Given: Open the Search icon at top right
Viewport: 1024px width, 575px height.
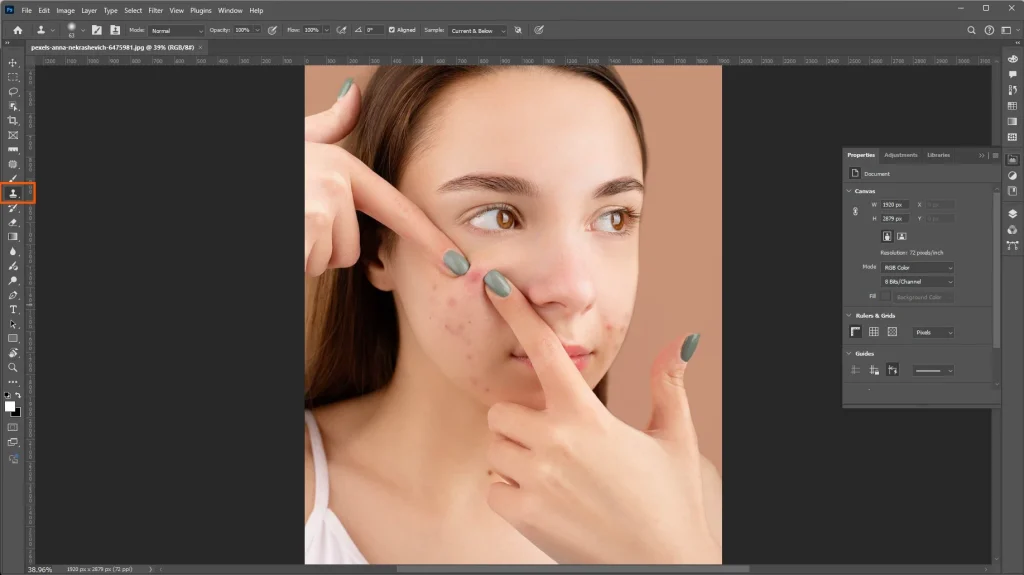Looking at the screenshot, I should [x=971, y=30].
